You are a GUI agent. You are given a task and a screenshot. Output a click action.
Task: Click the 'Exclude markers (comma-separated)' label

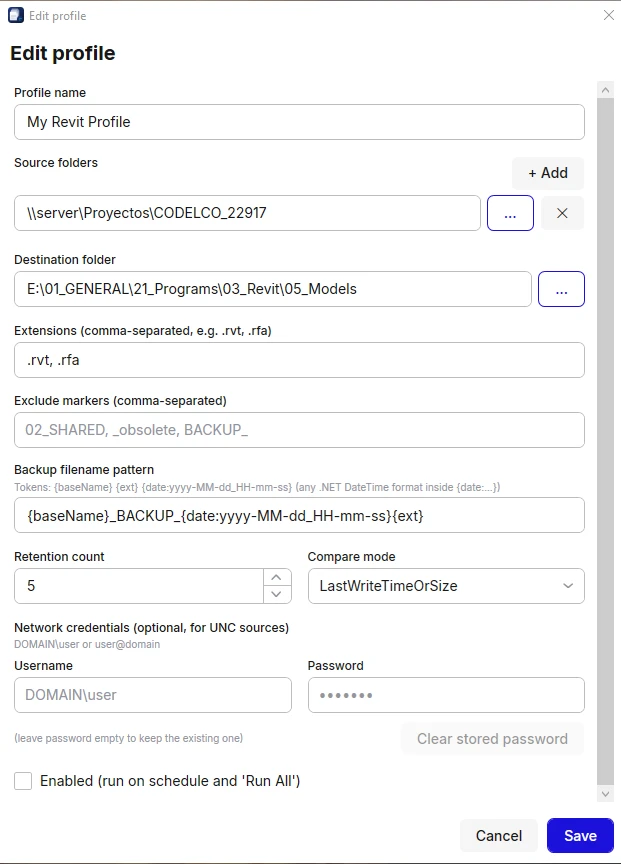coord(120,401)
